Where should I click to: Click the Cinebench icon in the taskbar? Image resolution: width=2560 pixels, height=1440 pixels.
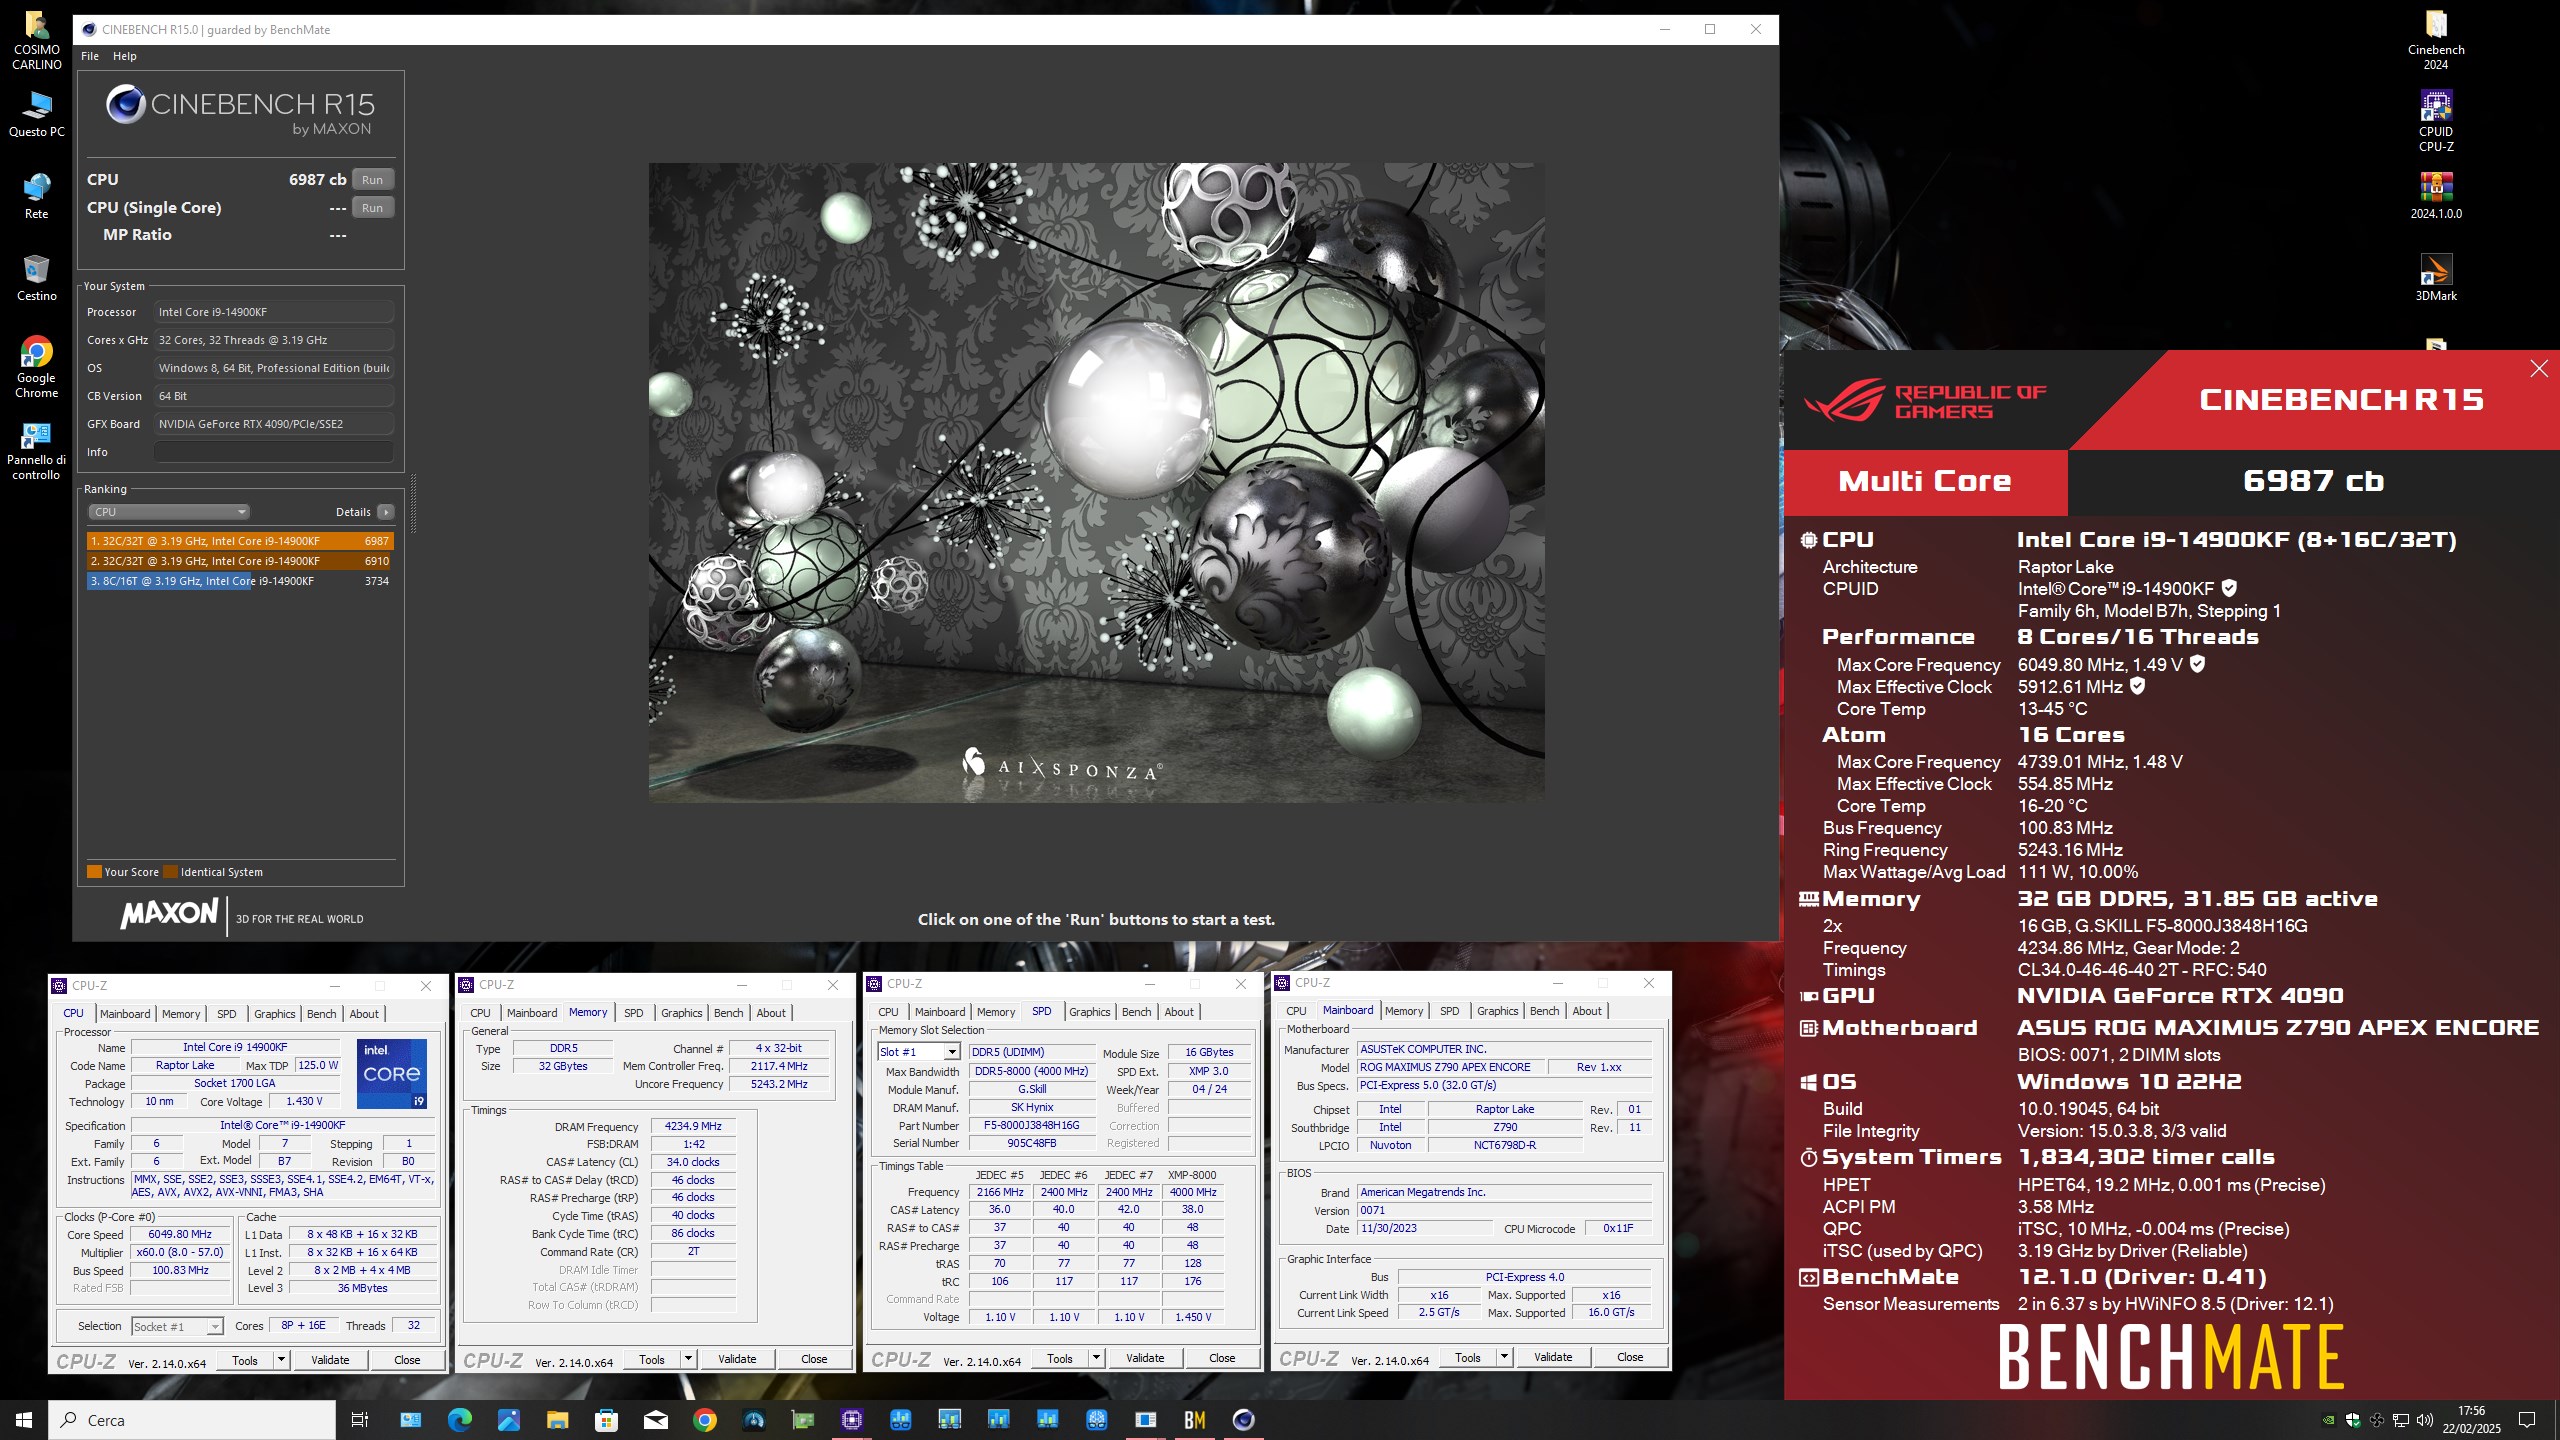[1243, 1420]
